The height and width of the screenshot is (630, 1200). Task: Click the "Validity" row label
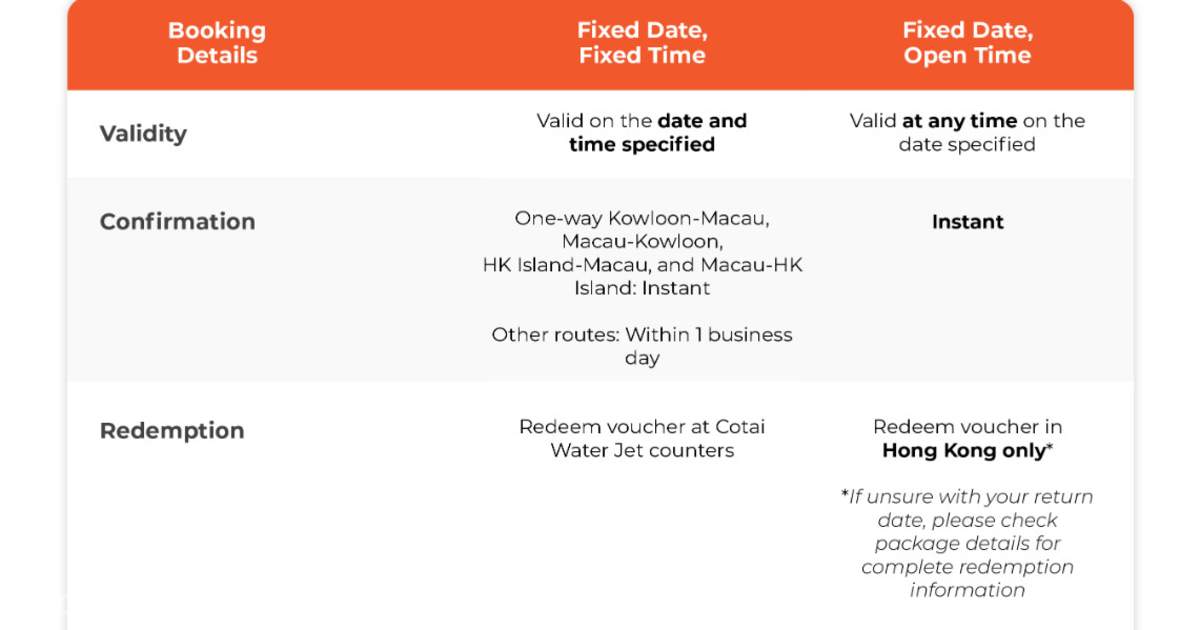coord(143,133)
